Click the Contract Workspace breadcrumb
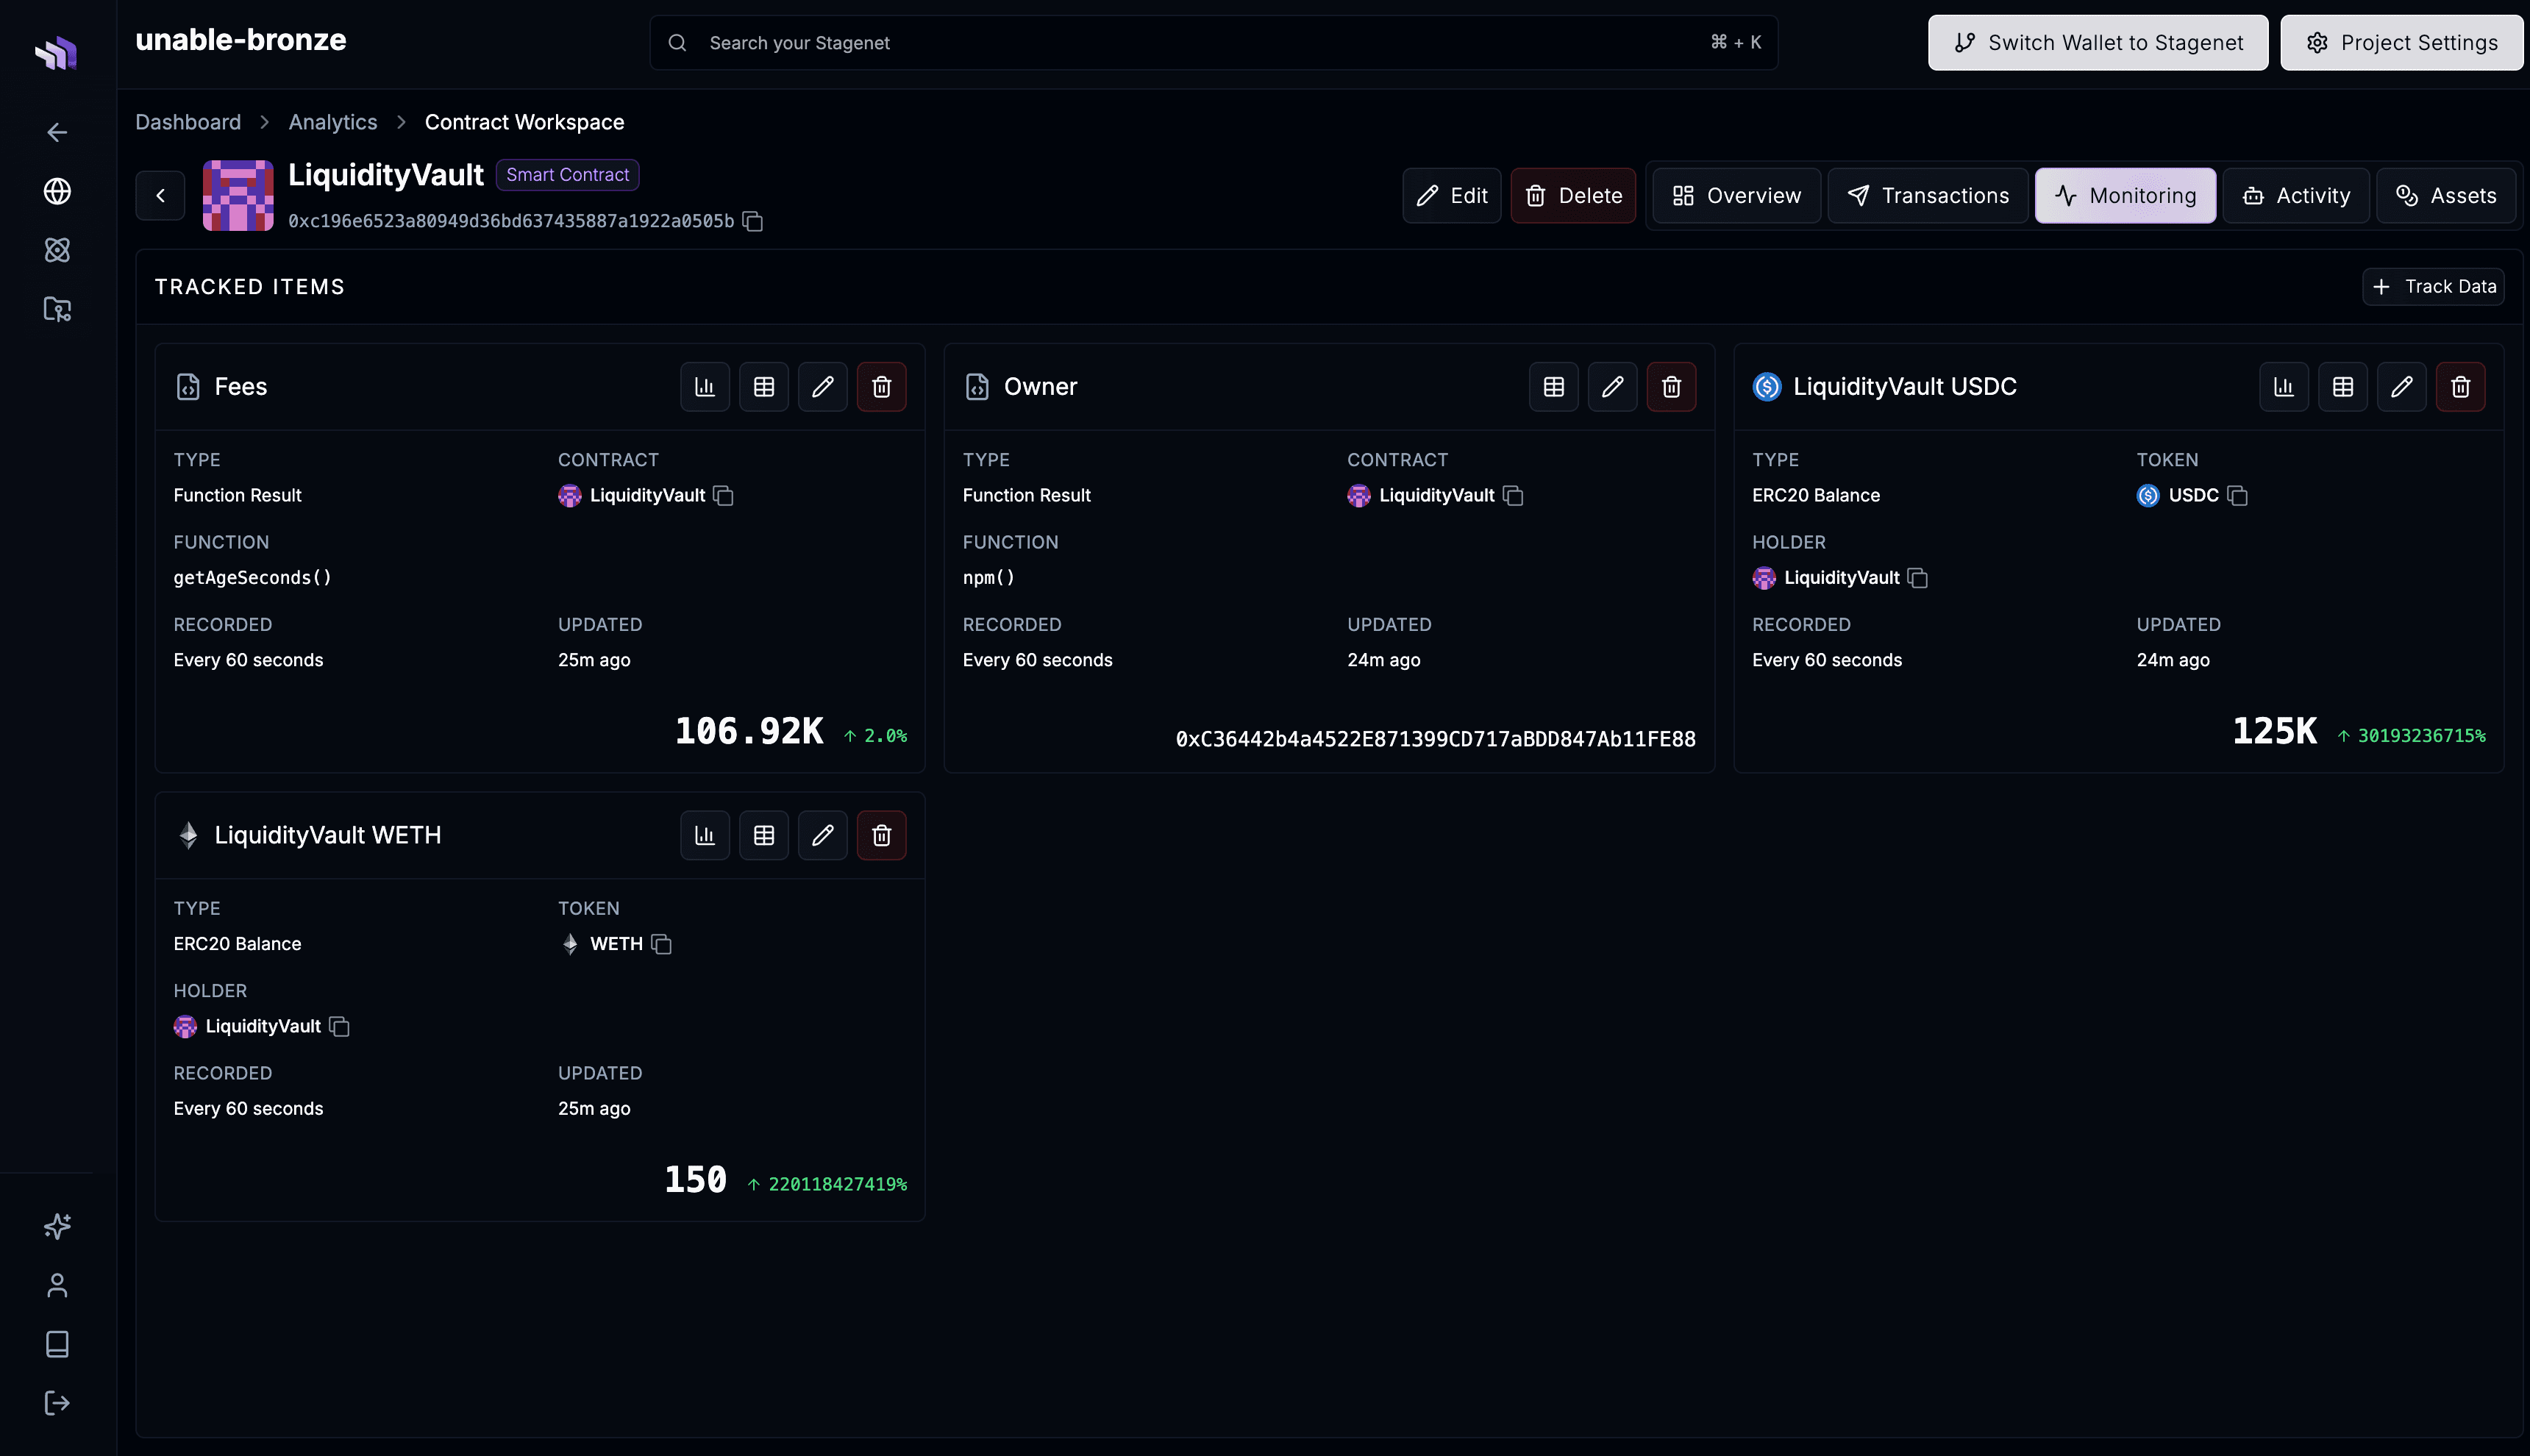The image size is (2530, 1456). point(524,122)
